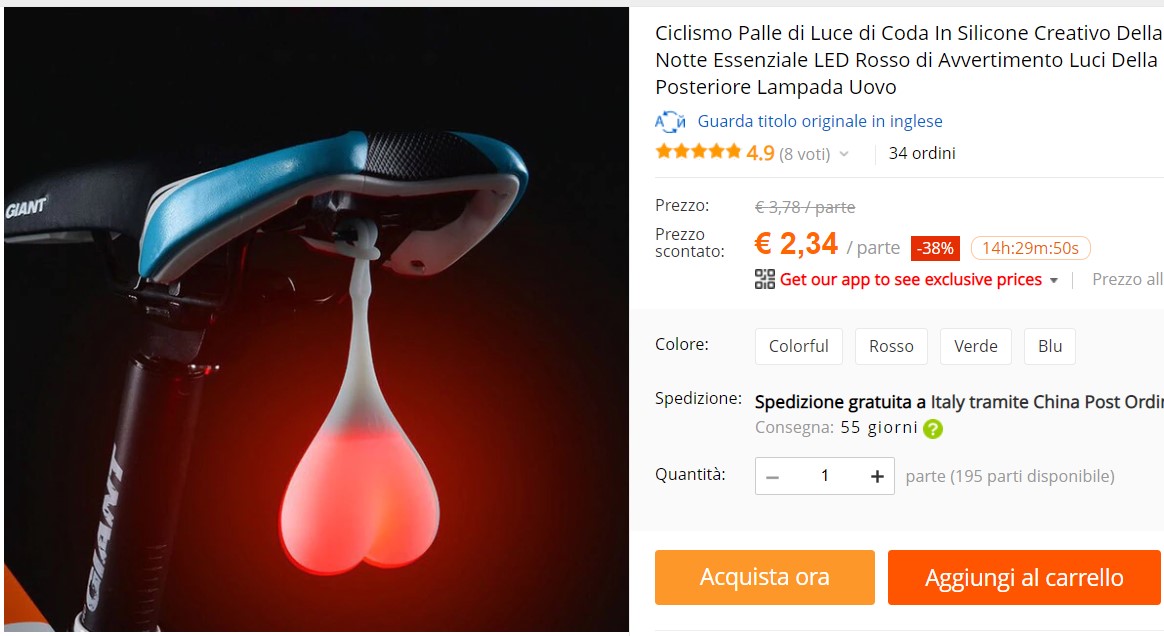
Task: Click the quantity input field
Action: [x=824, y=476]
